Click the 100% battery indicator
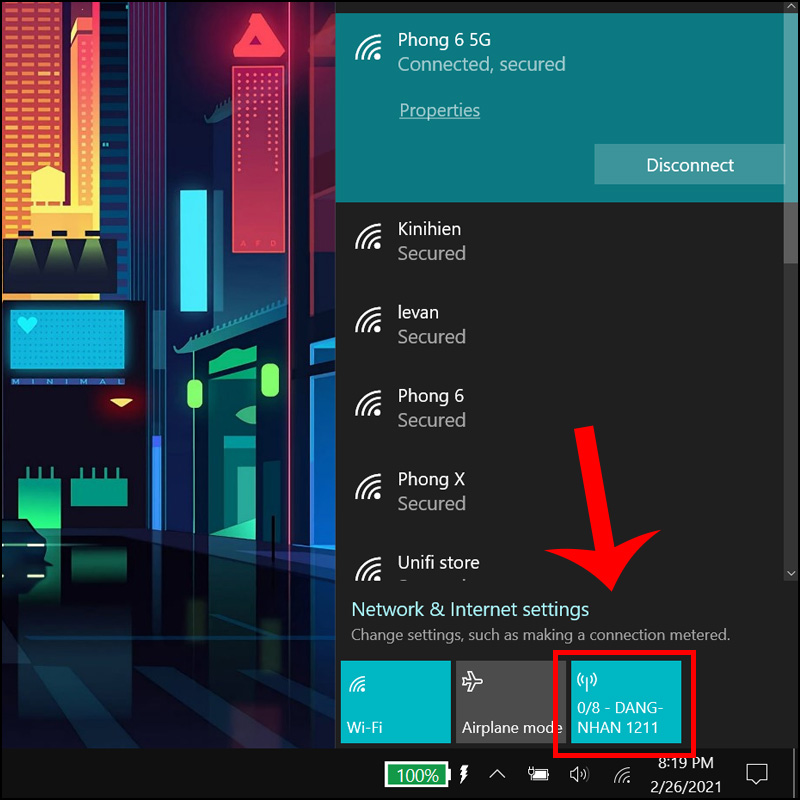Viewport: 800px width, 800px height. tap(417, 775)
